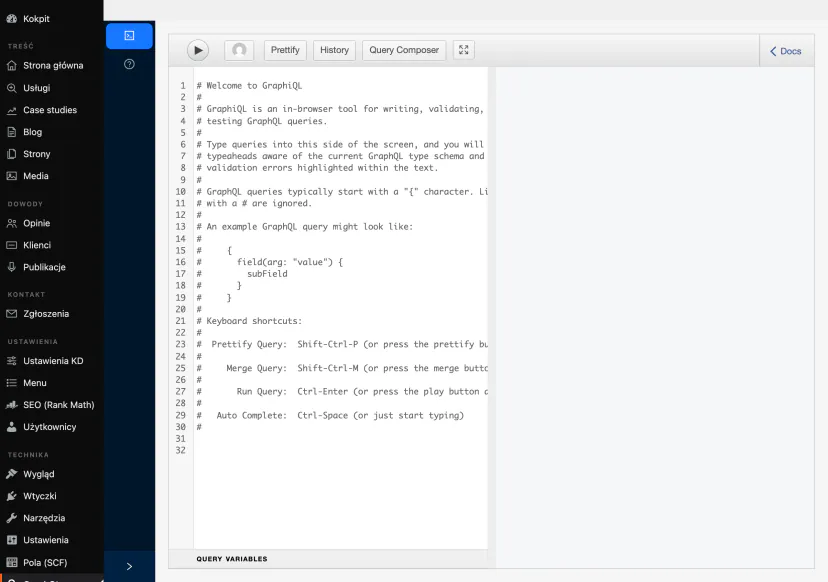Click the card icon beside Klienci
This screenshot has width=828, height=582.
click(12, 245)
